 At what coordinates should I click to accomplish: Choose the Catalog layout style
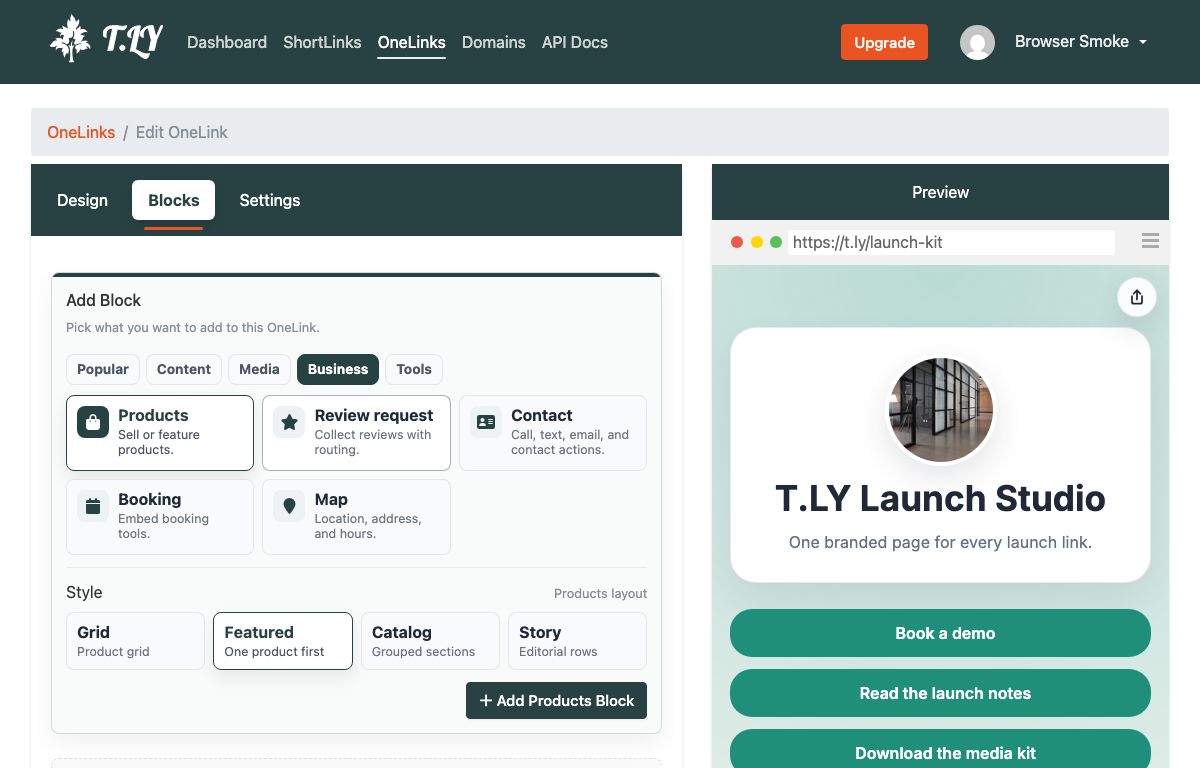click(430, 641)
